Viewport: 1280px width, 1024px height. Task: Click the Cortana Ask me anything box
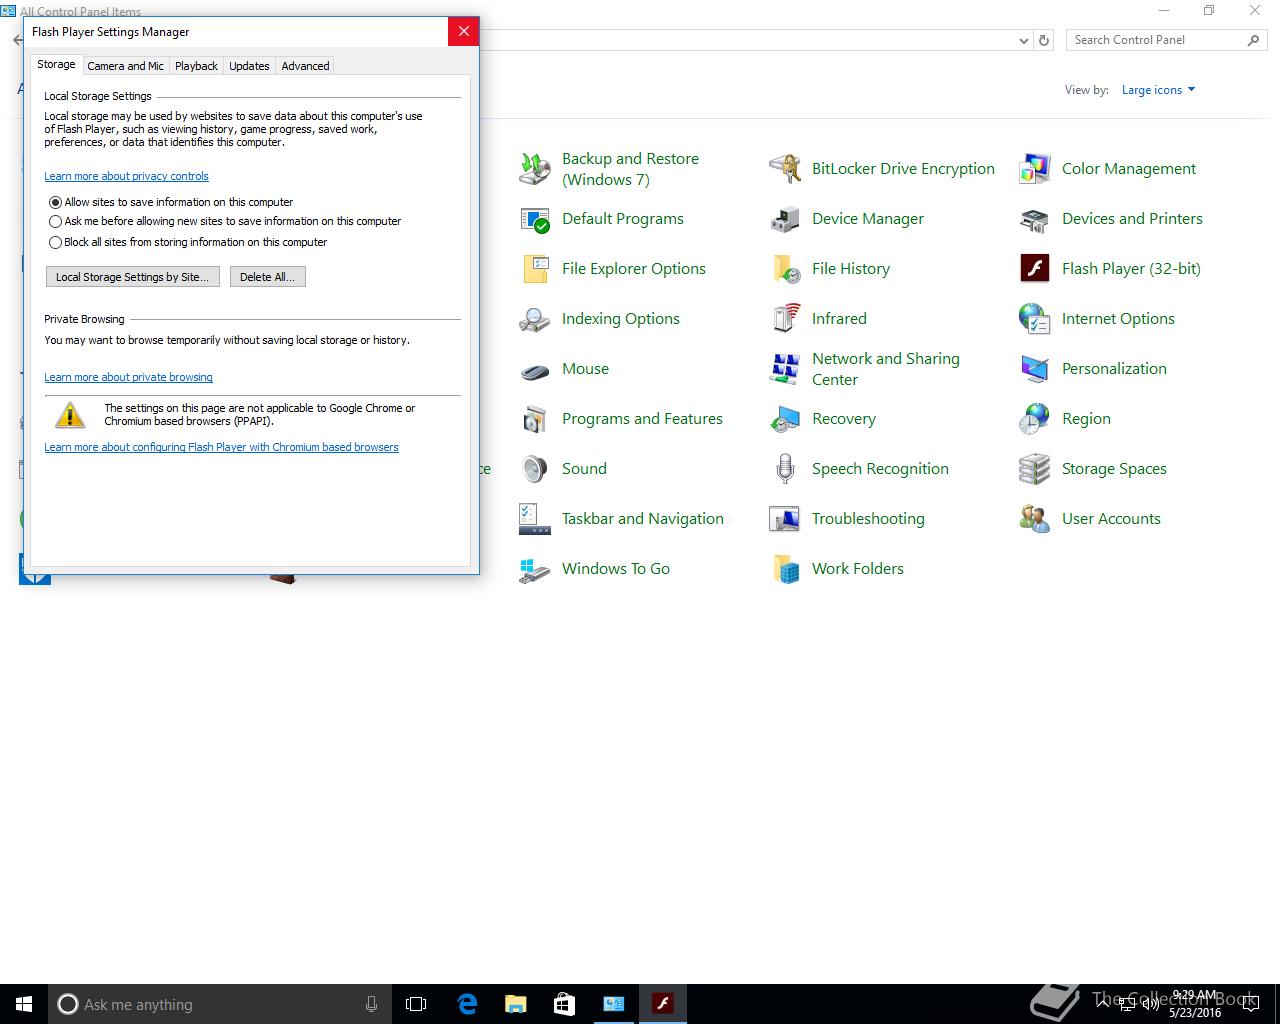pos(219,1004)
